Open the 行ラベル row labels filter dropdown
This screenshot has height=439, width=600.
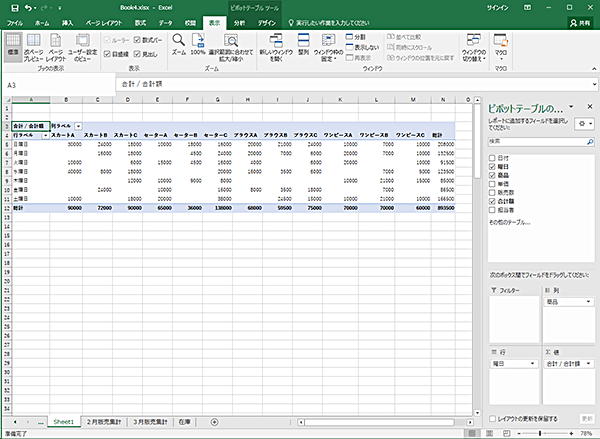click(x=46, y=135)
